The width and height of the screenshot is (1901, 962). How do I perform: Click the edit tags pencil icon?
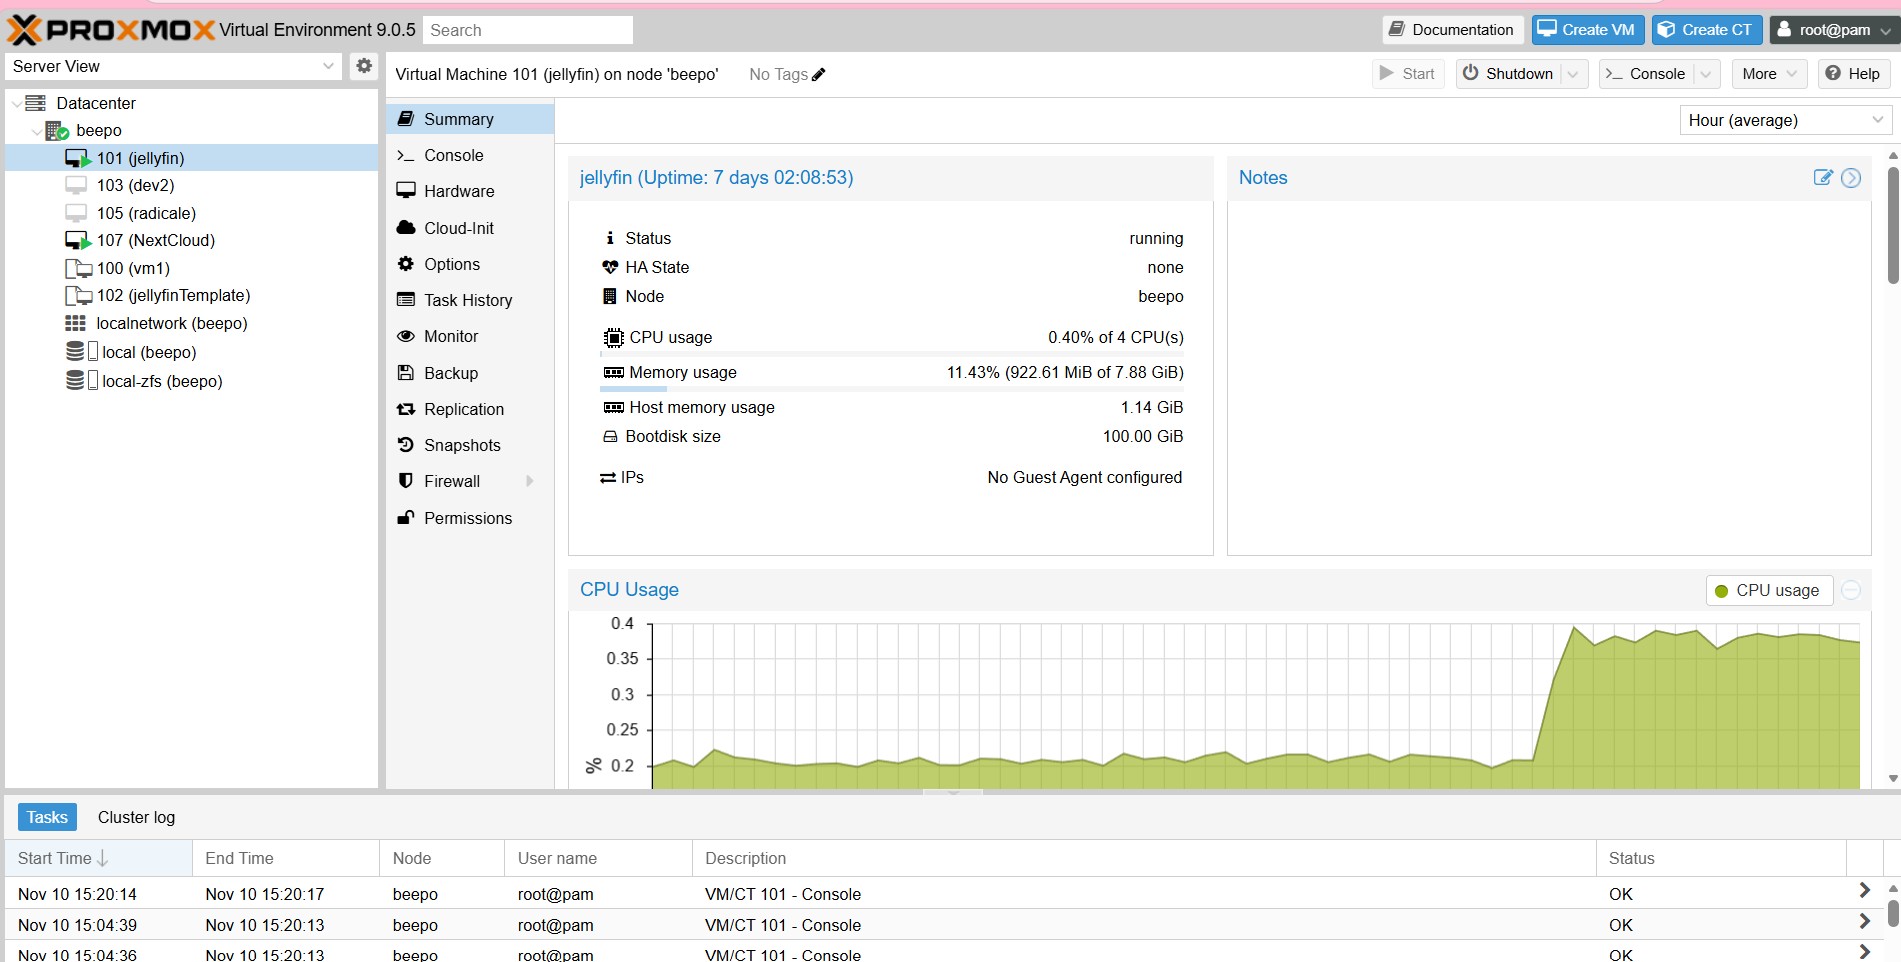819,75
